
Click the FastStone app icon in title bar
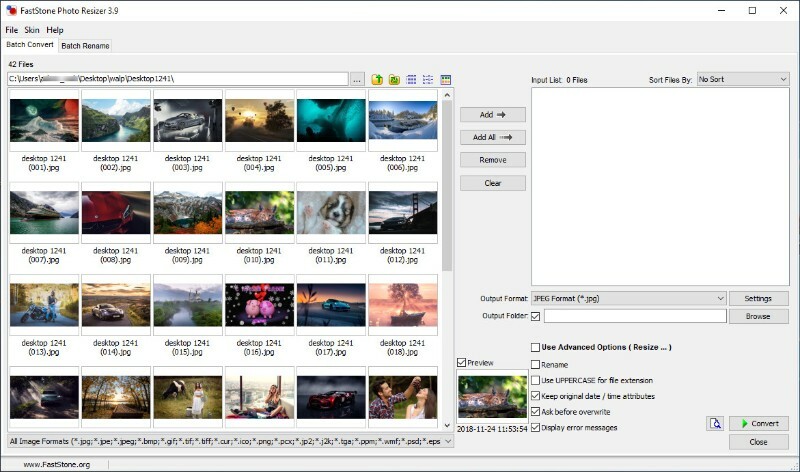[x=11, y=10]
